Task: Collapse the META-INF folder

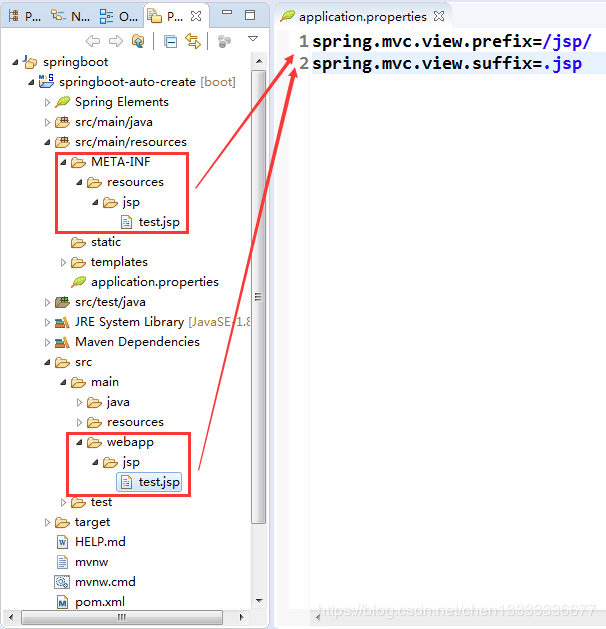Action: click(63, 162)
